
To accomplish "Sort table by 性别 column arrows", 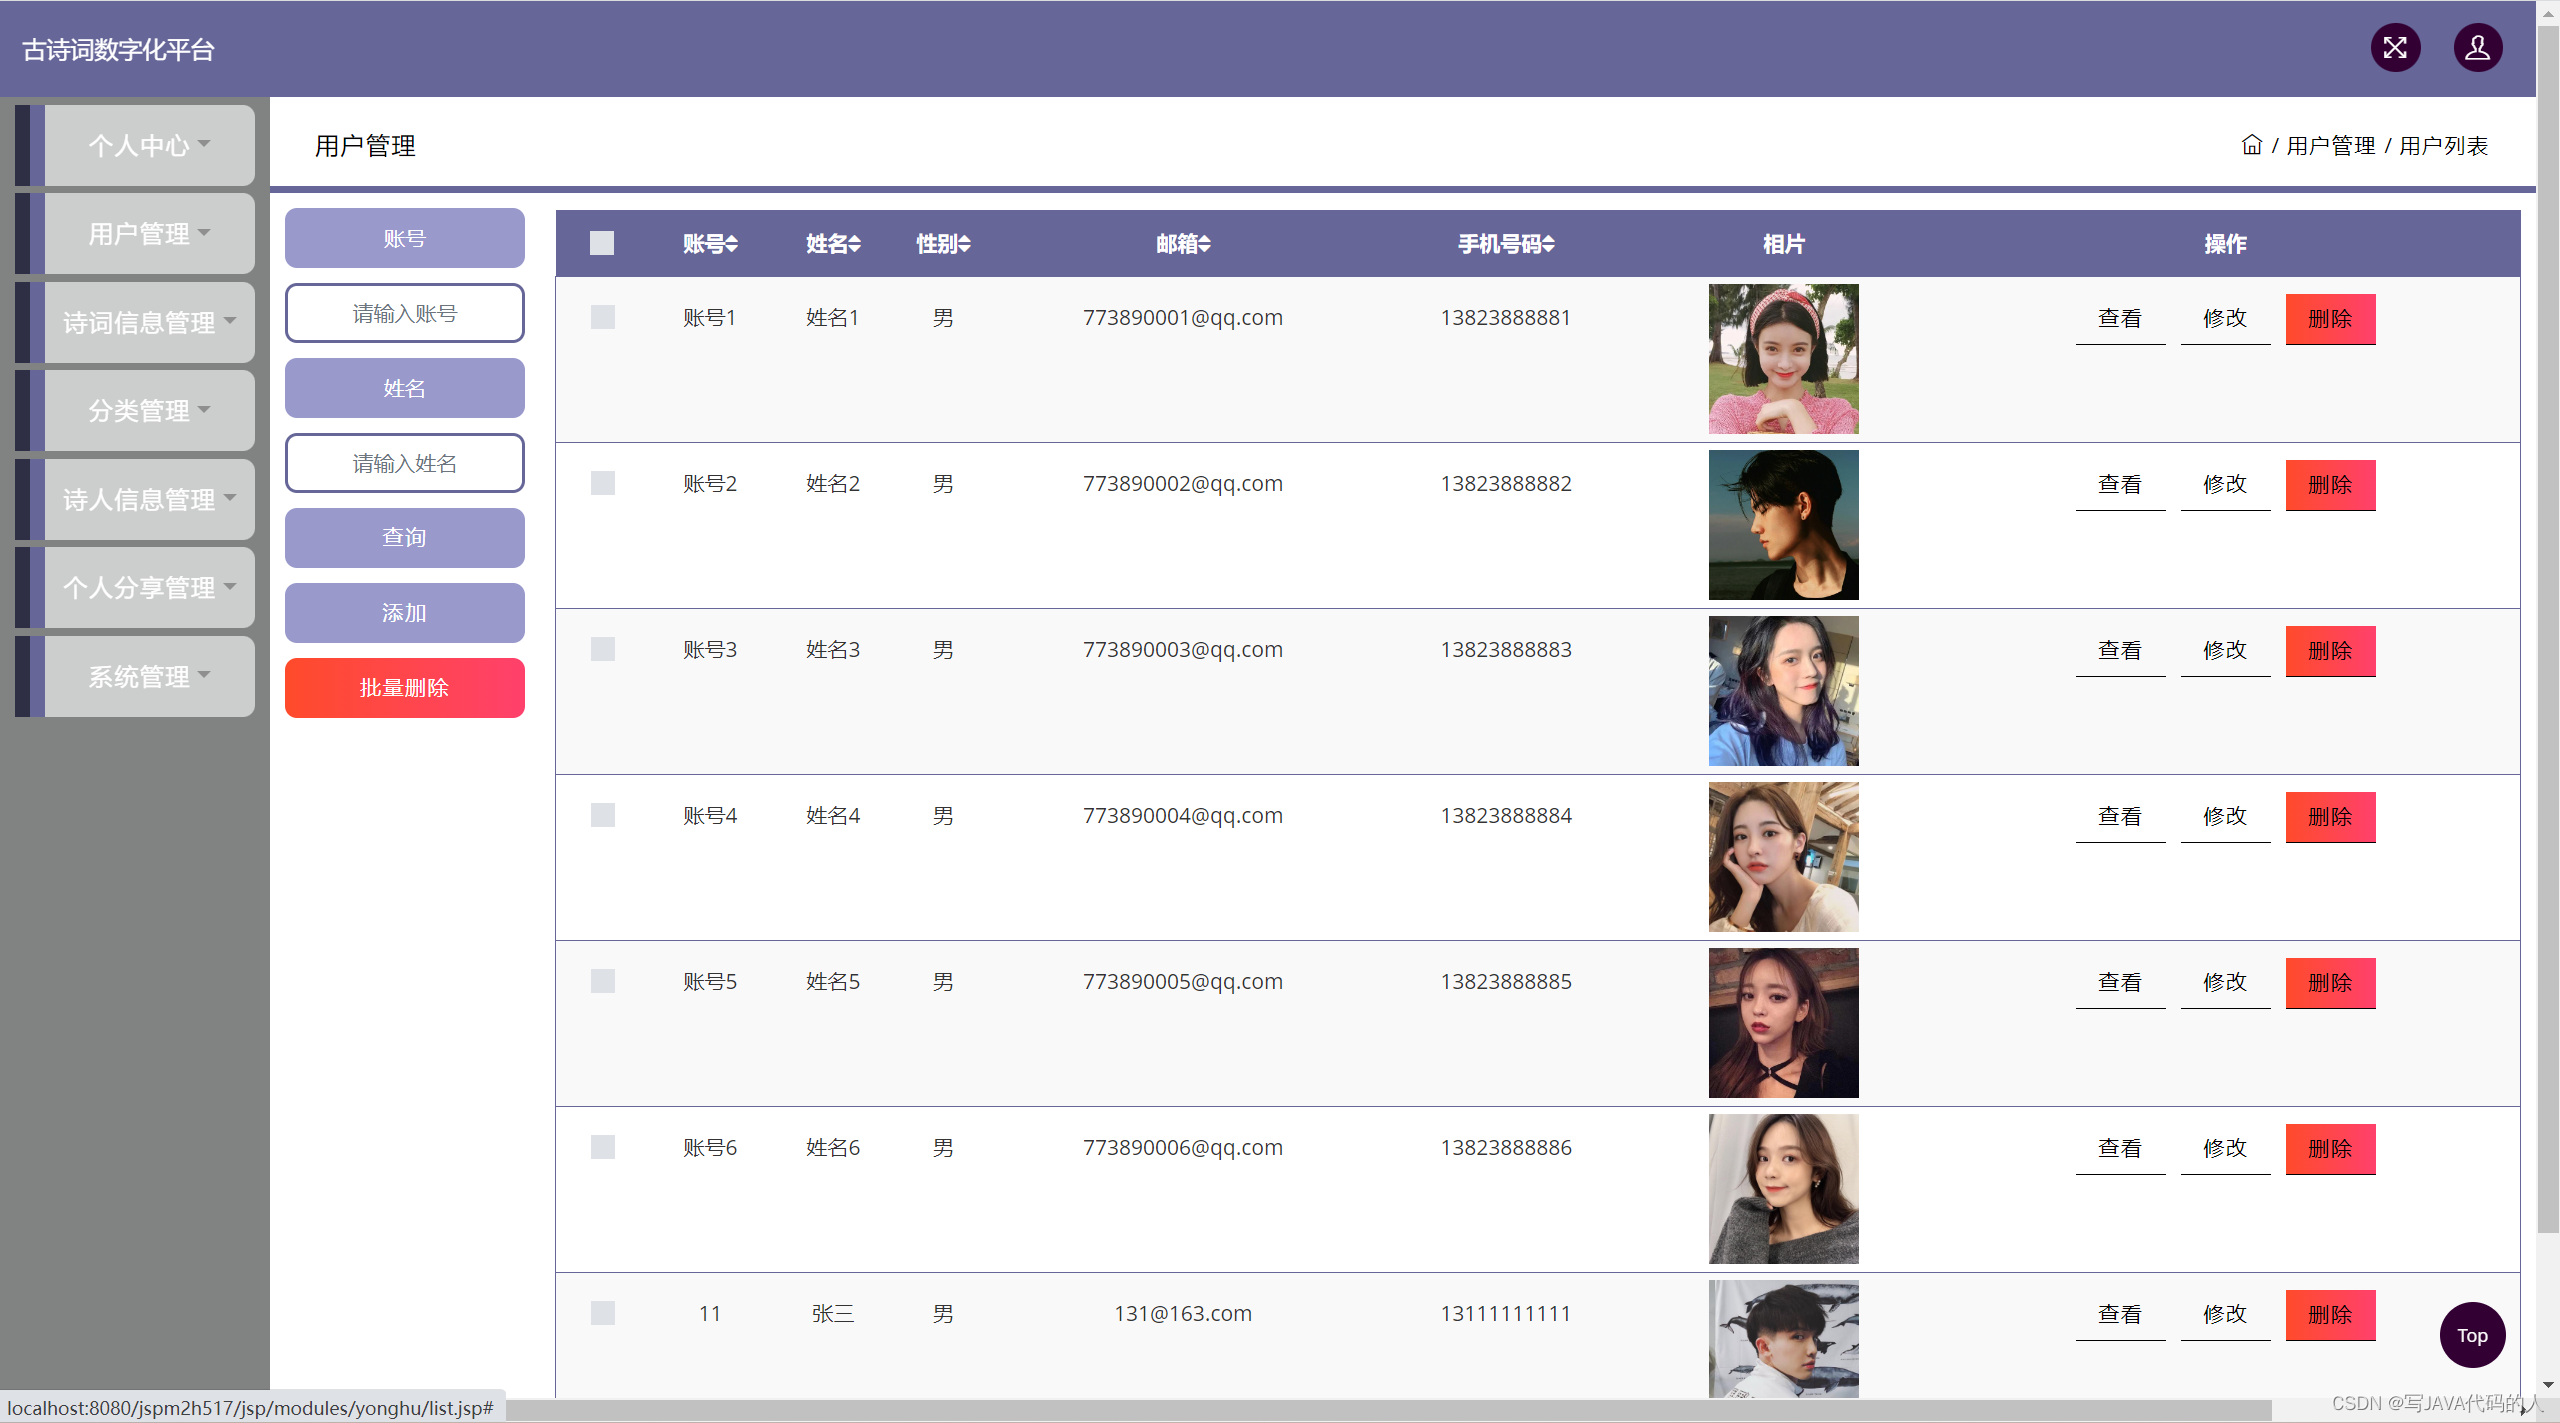I will tap(965, 244).
